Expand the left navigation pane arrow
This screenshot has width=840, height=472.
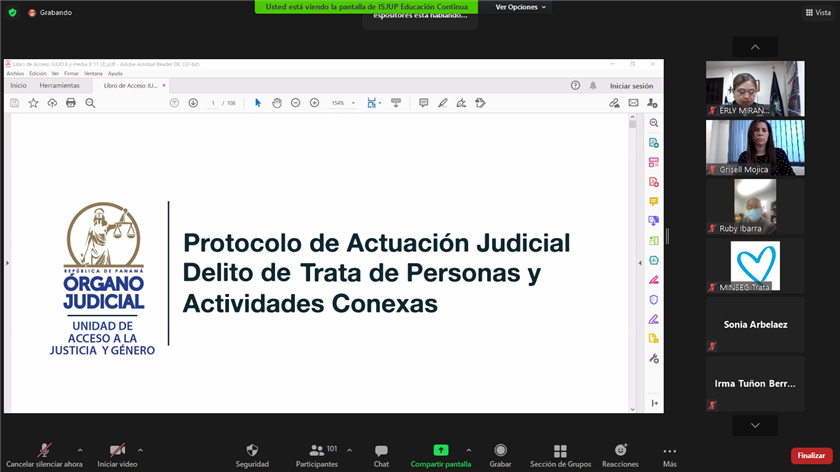click(8, 263)
